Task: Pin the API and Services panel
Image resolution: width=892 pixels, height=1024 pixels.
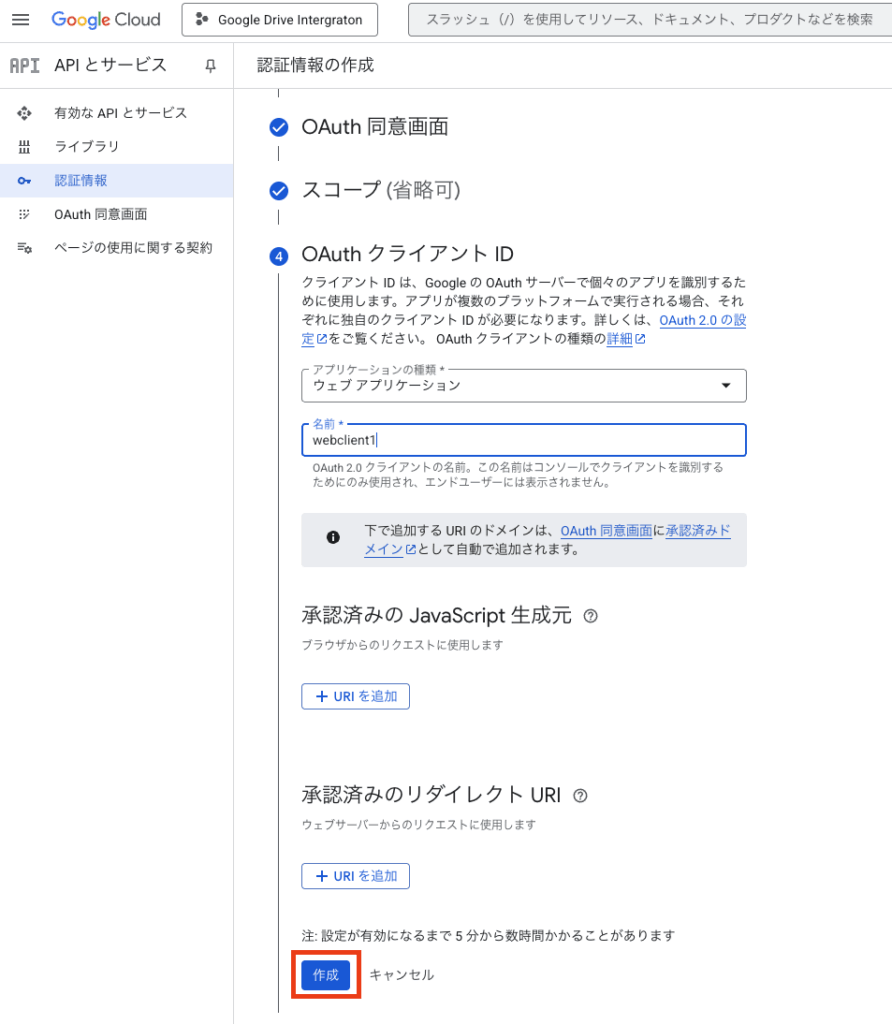Action: [x=210, y=66]
